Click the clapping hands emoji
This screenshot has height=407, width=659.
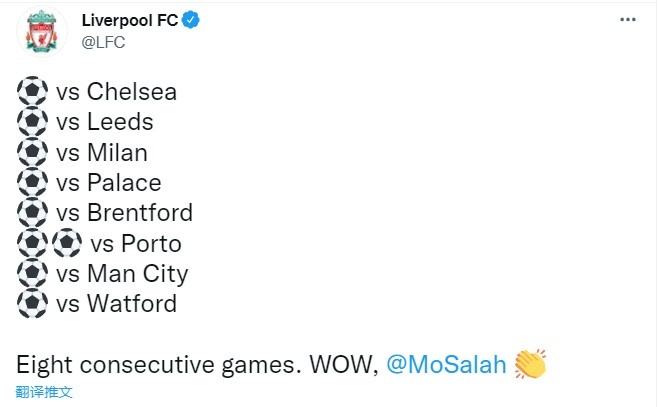530,364
